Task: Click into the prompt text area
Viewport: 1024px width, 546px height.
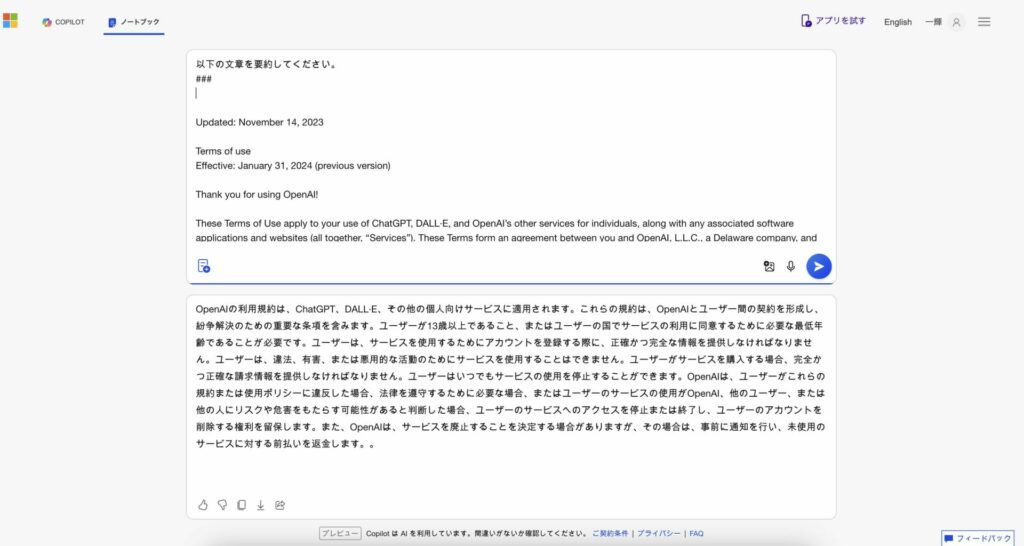Action: pyautogui.click(x=511, y=151)
